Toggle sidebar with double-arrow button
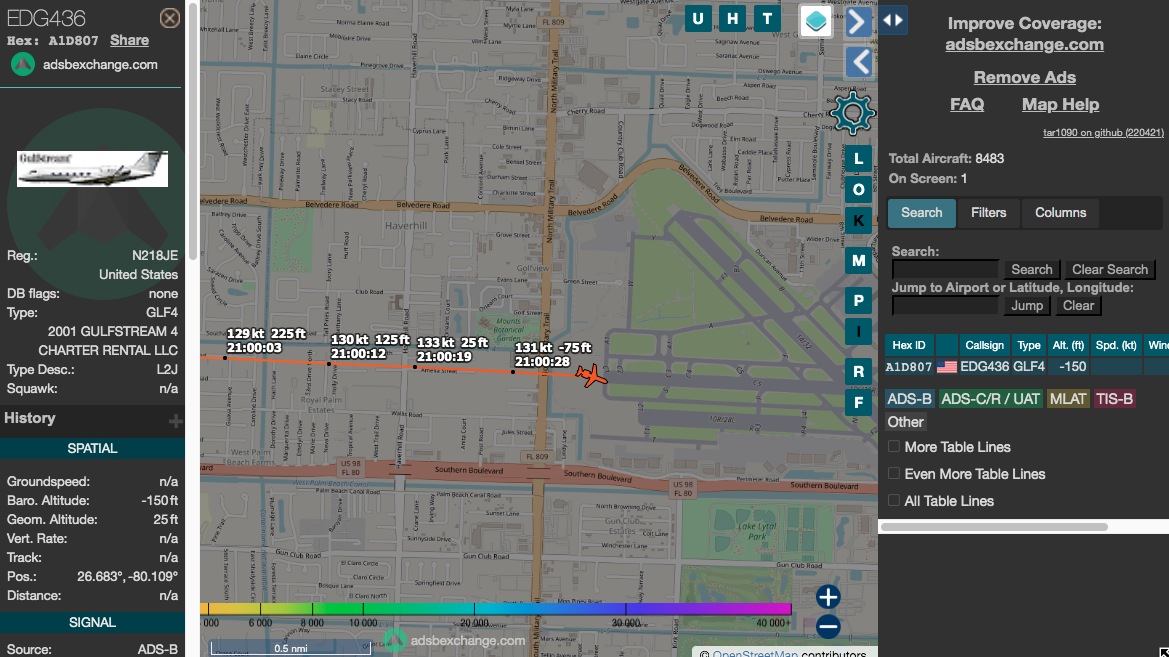This screenshot has width=1169, height=657. [x=892, y=20]
